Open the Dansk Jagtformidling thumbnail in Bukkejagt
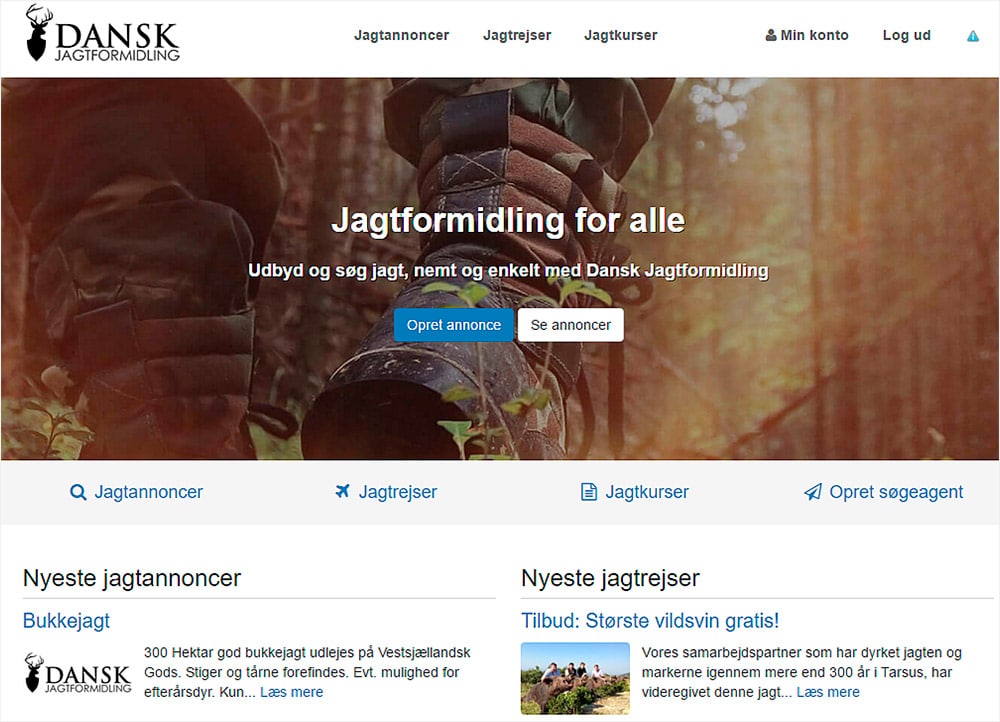1000x722 pixels. (78, 673)
